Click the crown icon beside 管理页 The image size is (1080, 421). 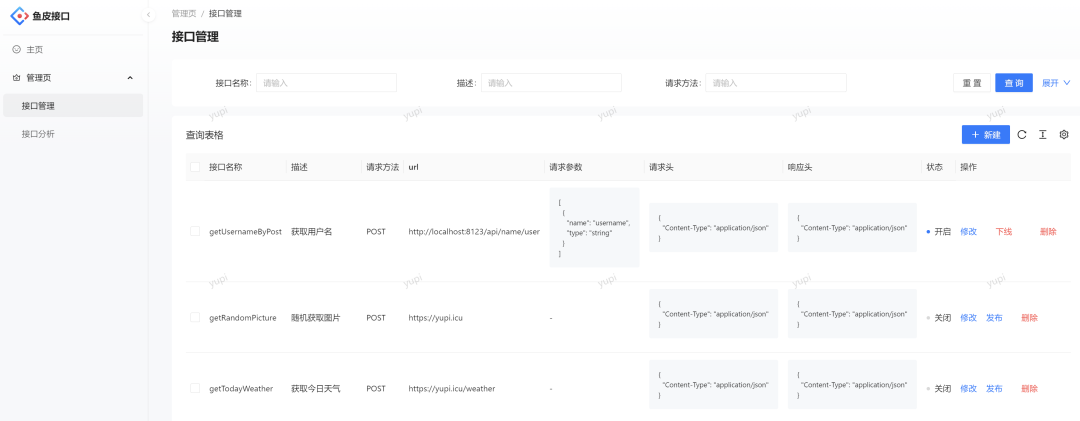[x=16, y=77]
